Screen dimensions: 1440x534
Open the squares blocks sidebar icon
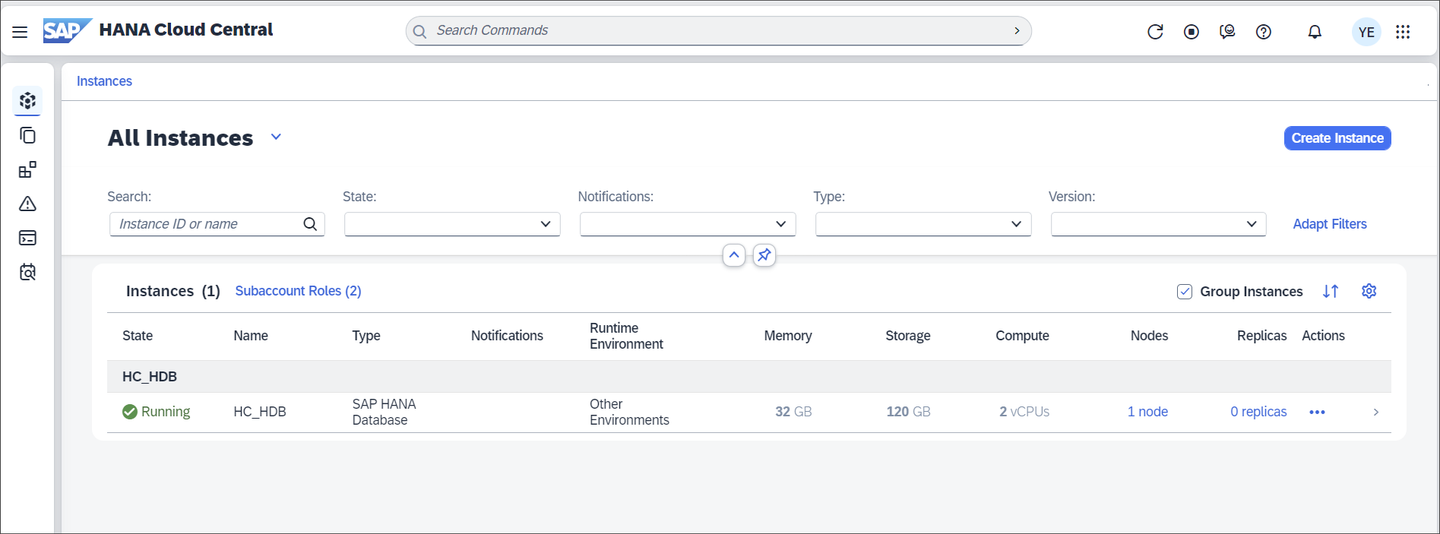point(28,169)
